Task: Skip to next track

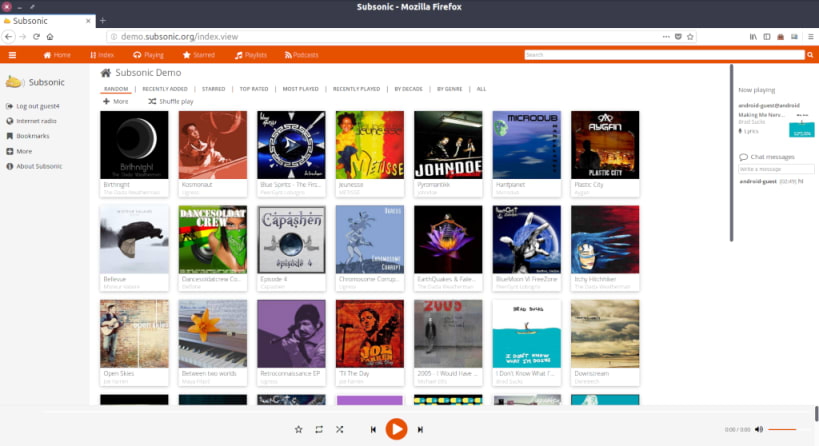Action: coord(420,429)
